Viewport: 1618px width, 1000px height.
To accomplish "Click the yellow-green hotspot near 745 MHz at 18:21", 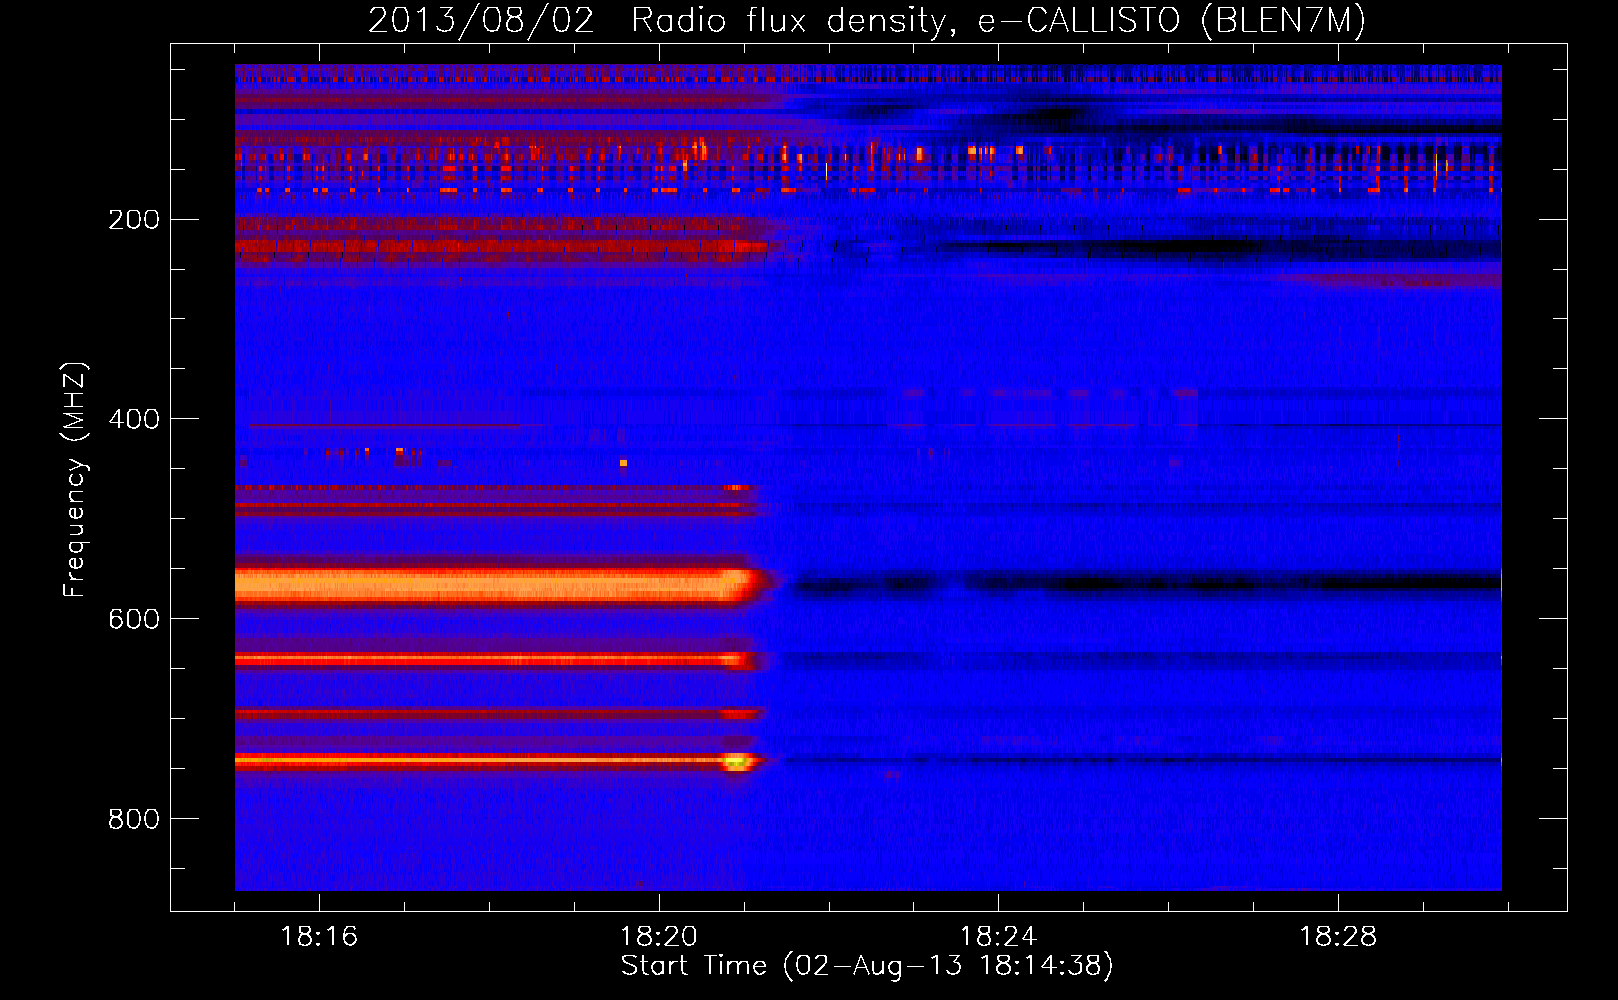I will (737, 763).
